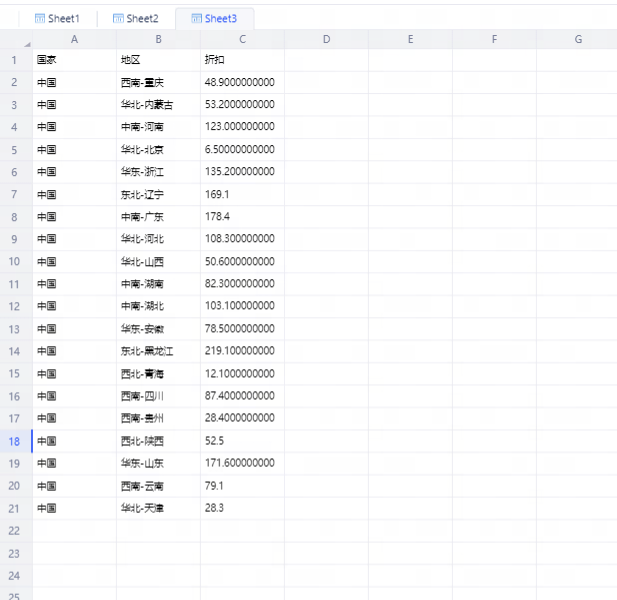The height and width of the screenshot is (600, 617).
Task: Select column C header
Action: click(242, 39)
